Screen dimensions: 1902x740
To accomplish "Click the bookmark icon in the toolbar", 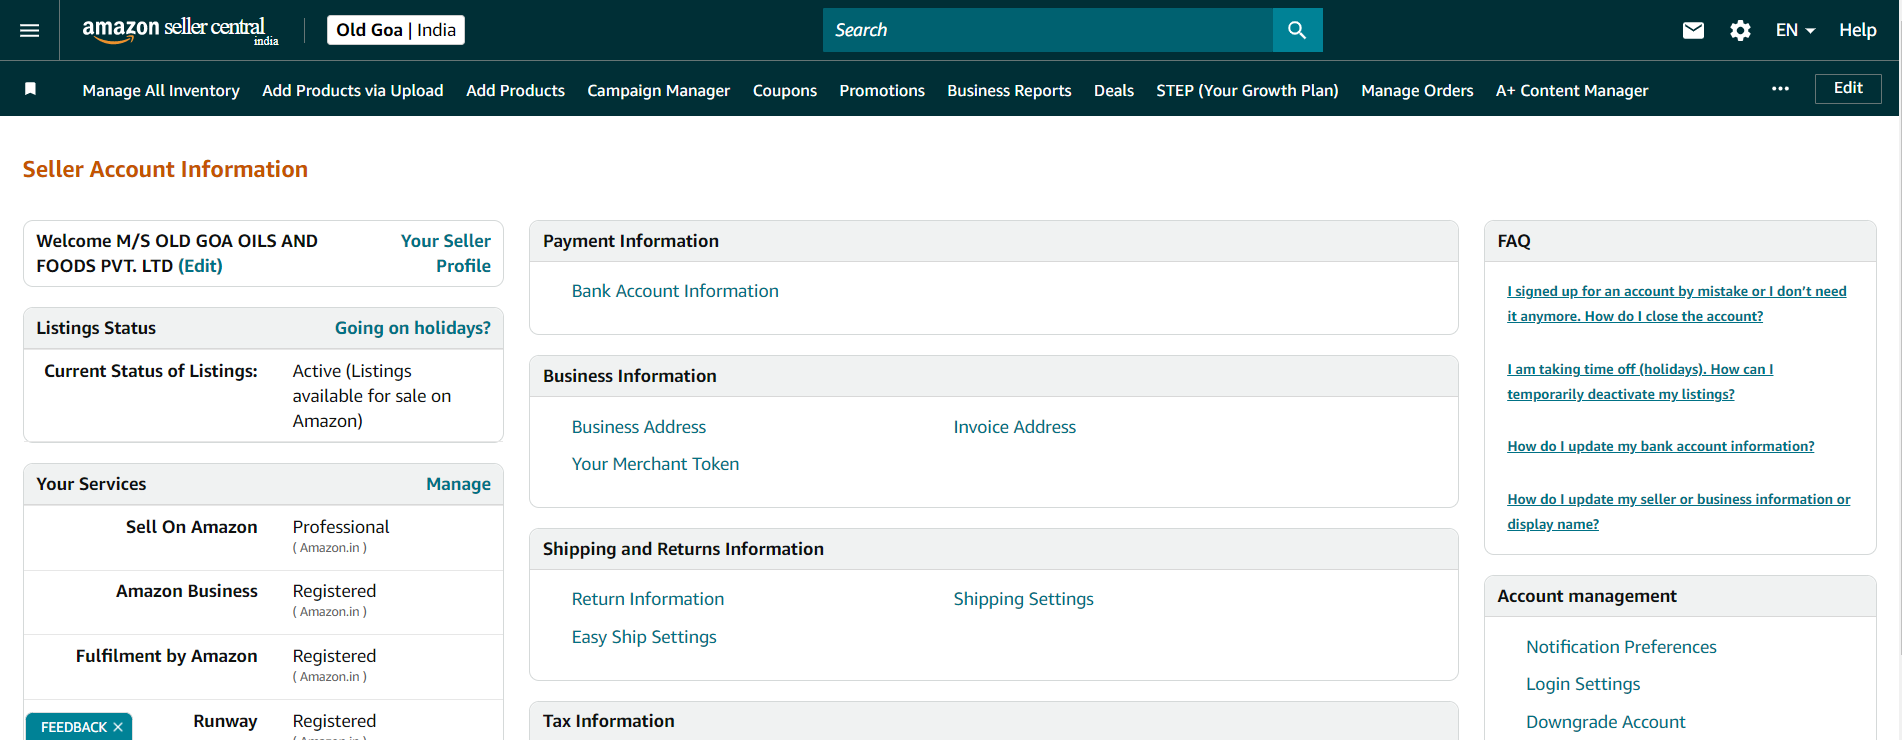I will click(31, 89).
